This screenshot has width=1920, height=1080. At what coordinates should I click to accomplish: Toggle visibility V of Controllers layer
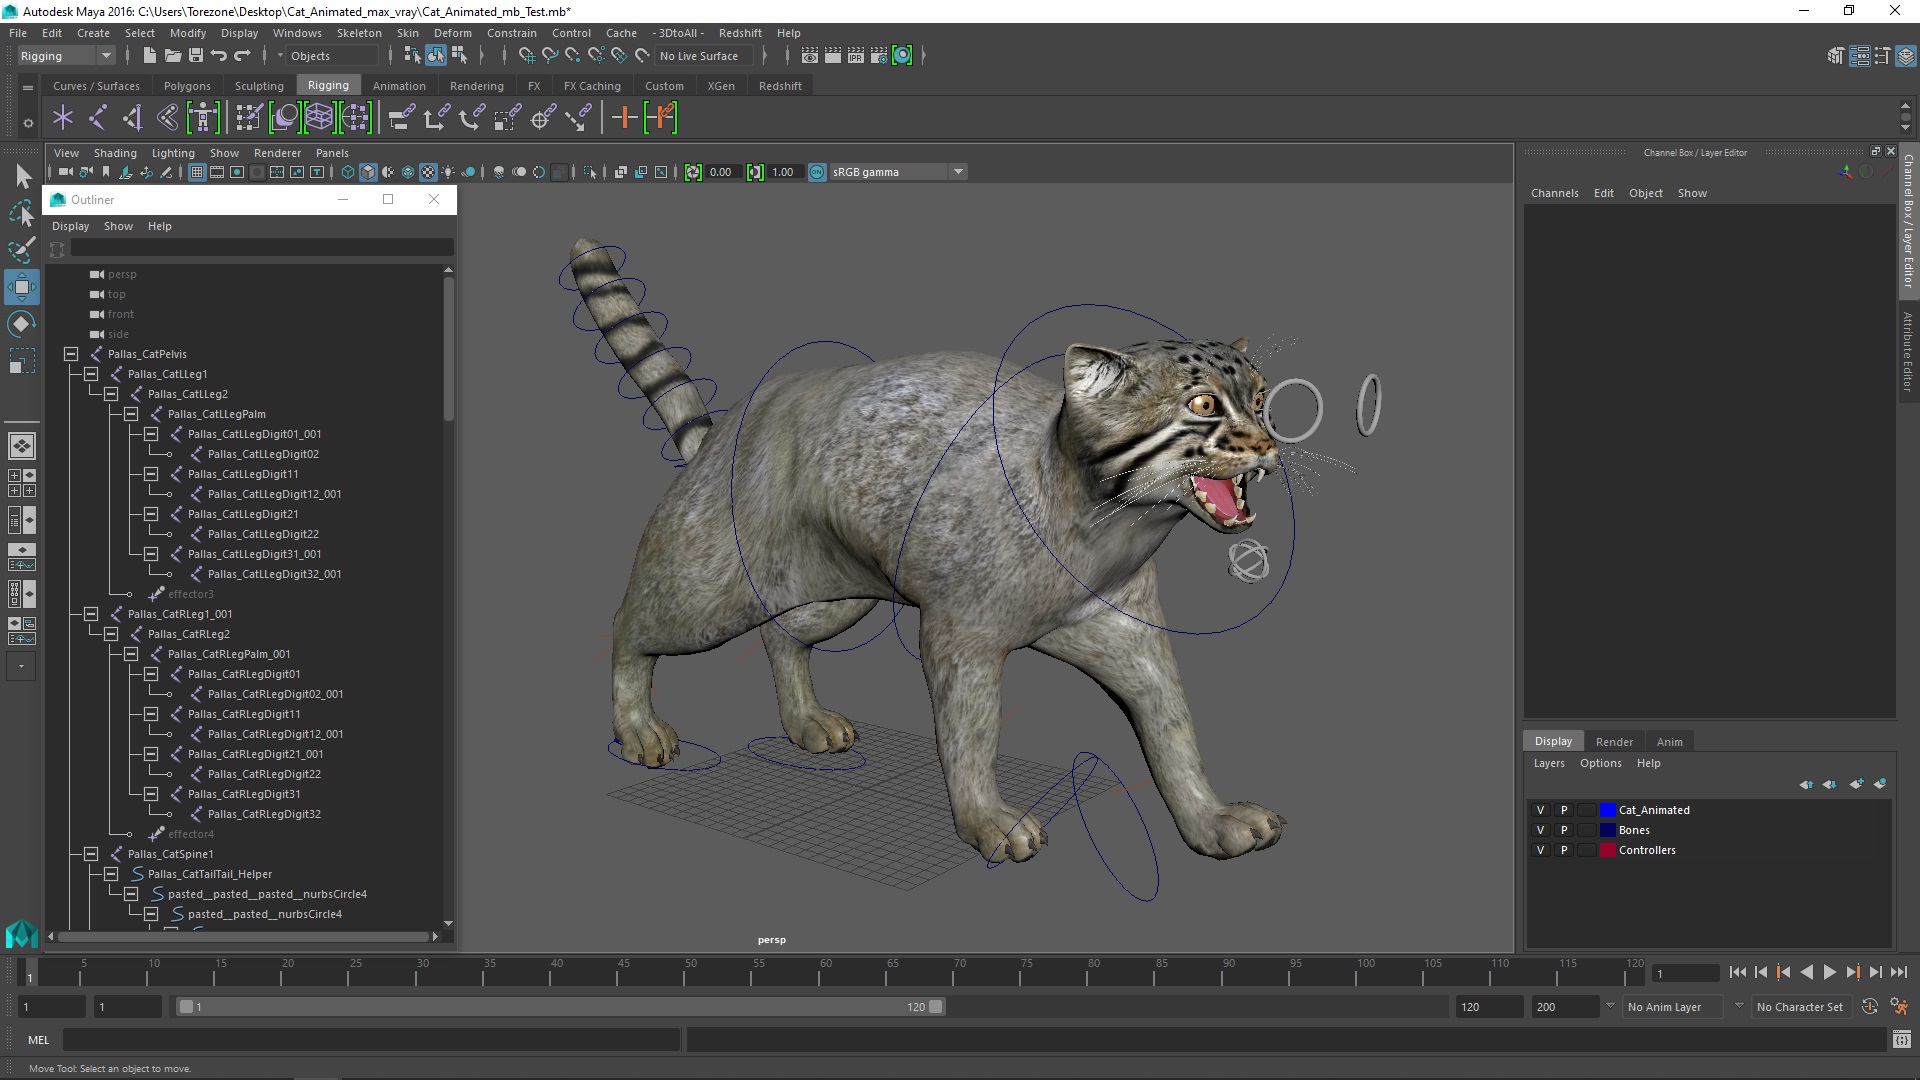[x=1540, y=850]
